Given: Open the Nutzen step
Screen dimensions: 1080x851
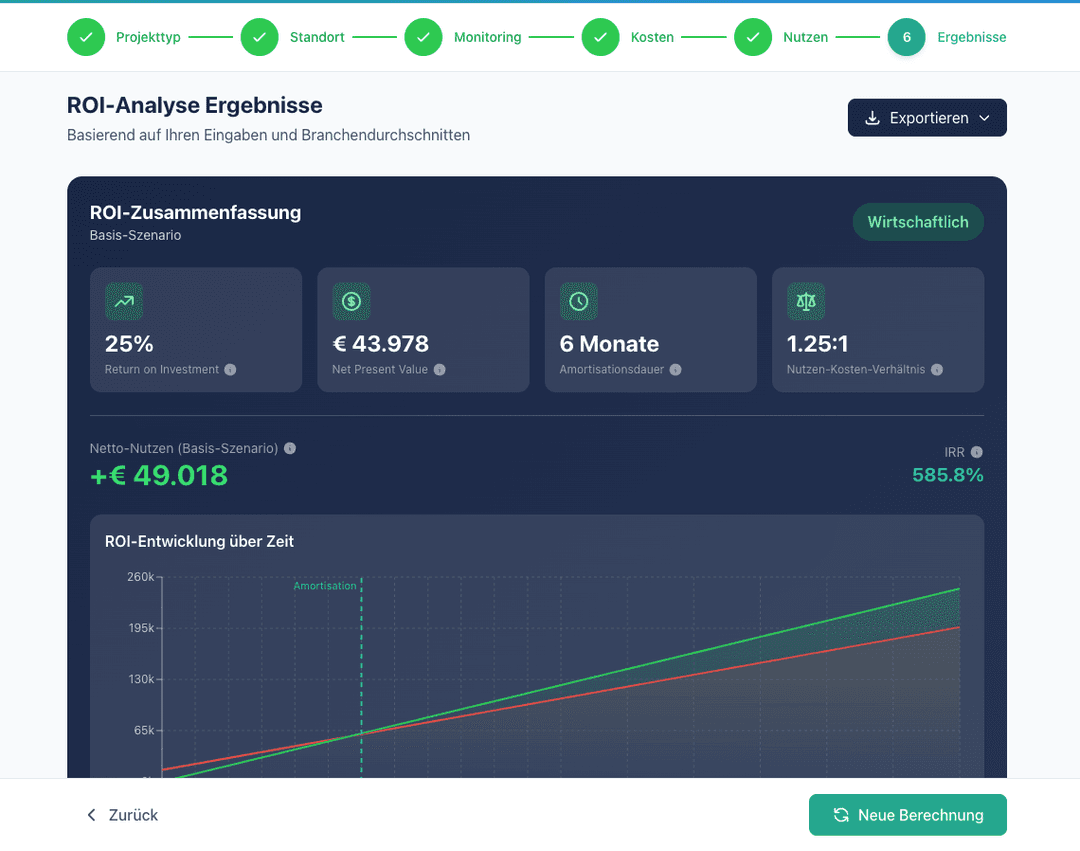Looking at the screenshot, I should coord(753,37).
